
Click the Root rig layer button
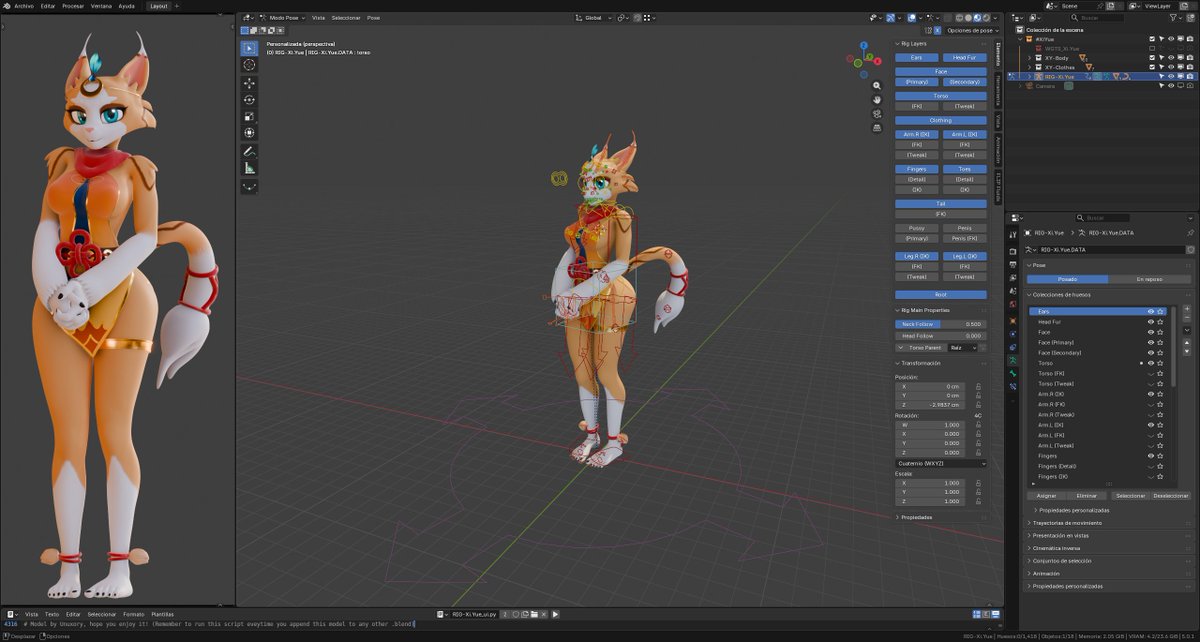940,295
